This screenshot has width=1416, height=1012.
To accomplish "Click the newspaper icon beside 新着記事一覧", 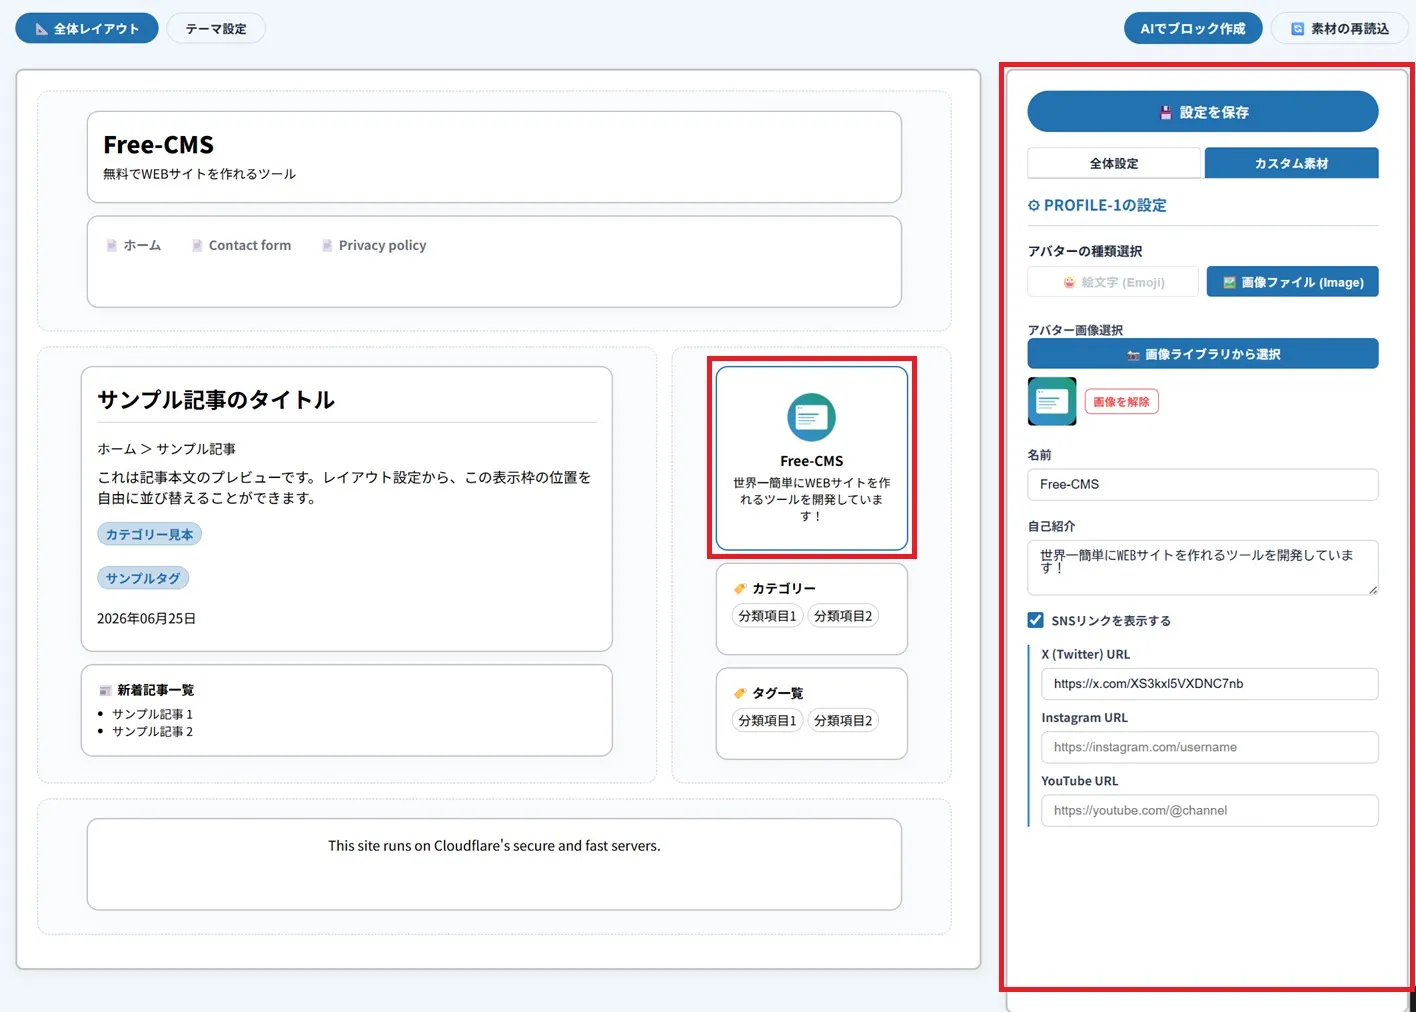I will click(x=105, y=690).
